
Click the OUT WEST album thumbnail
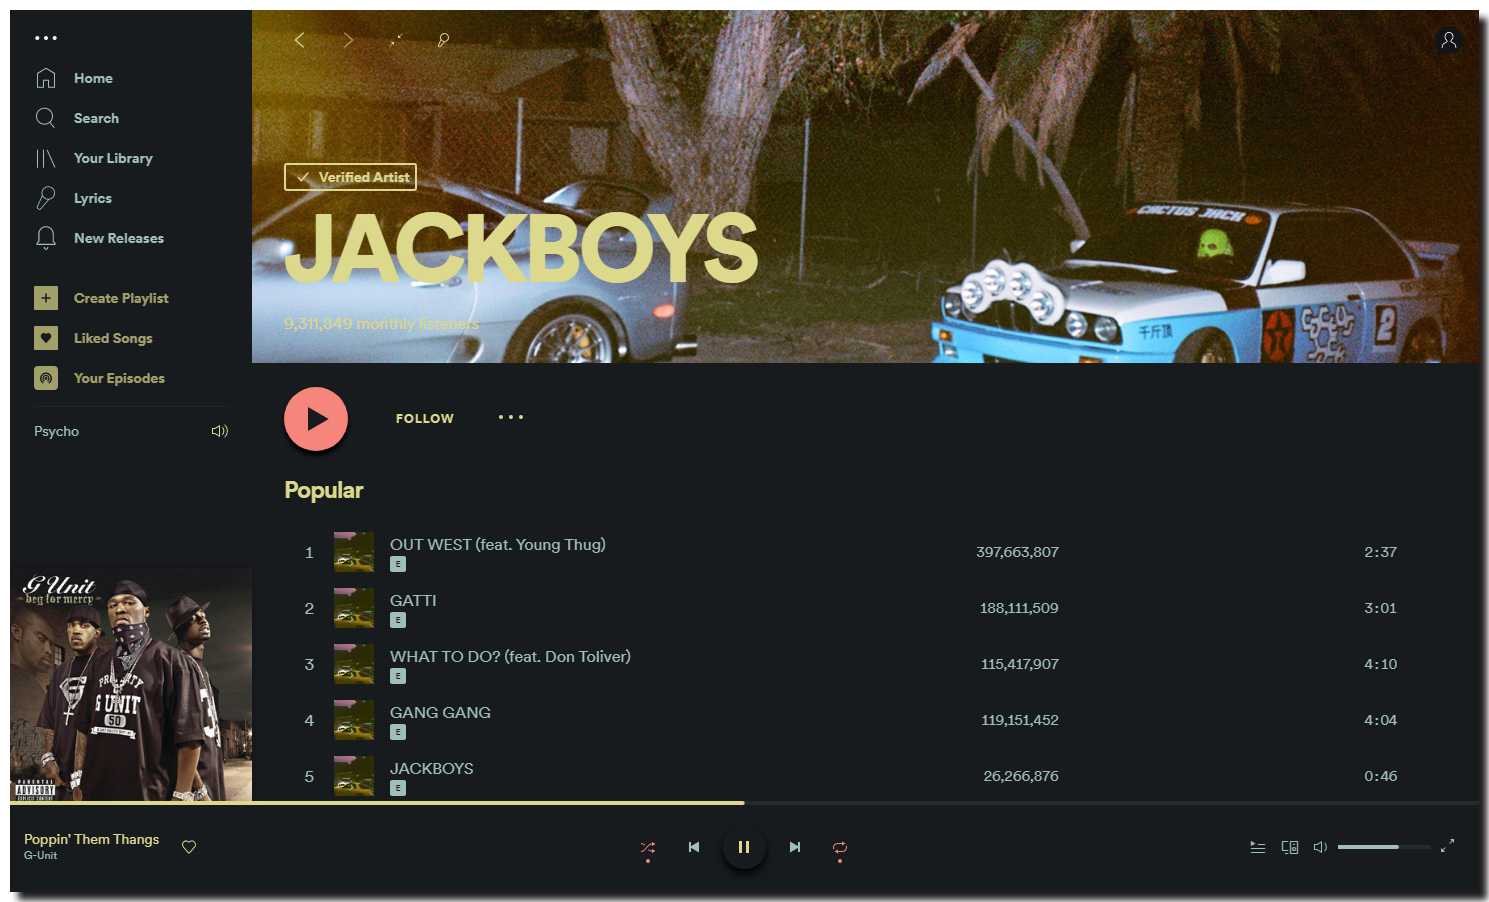tap(353, 552)
